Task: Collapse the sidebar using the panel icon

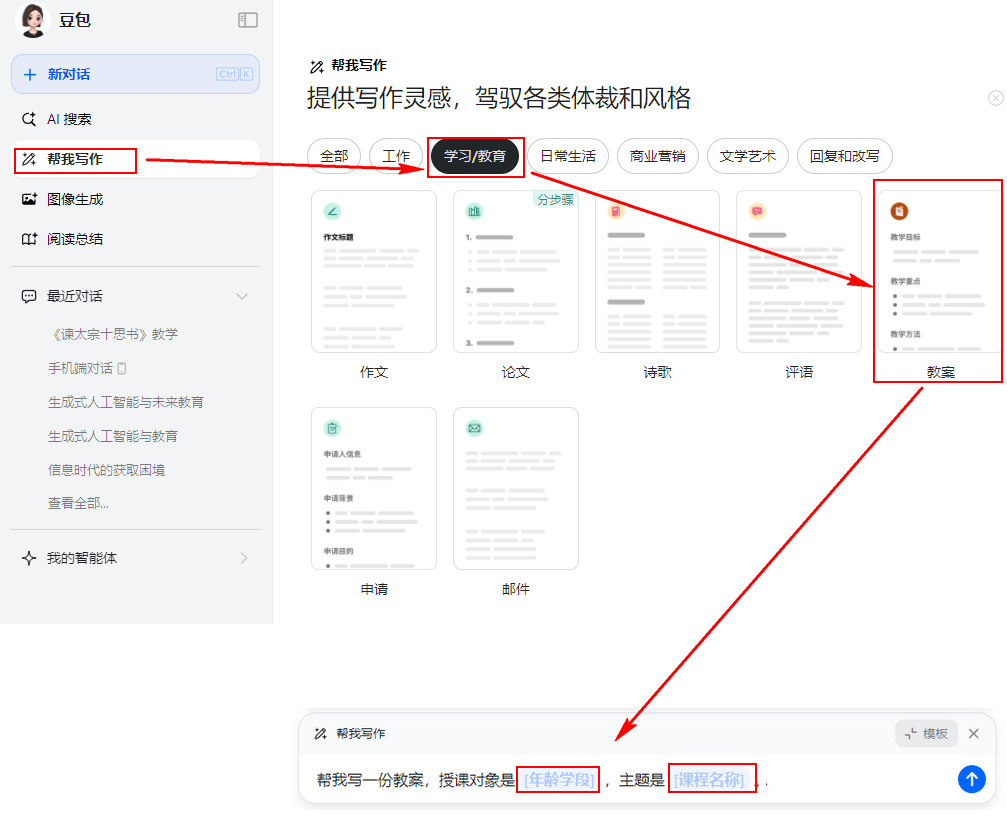Action: (247, 19)
